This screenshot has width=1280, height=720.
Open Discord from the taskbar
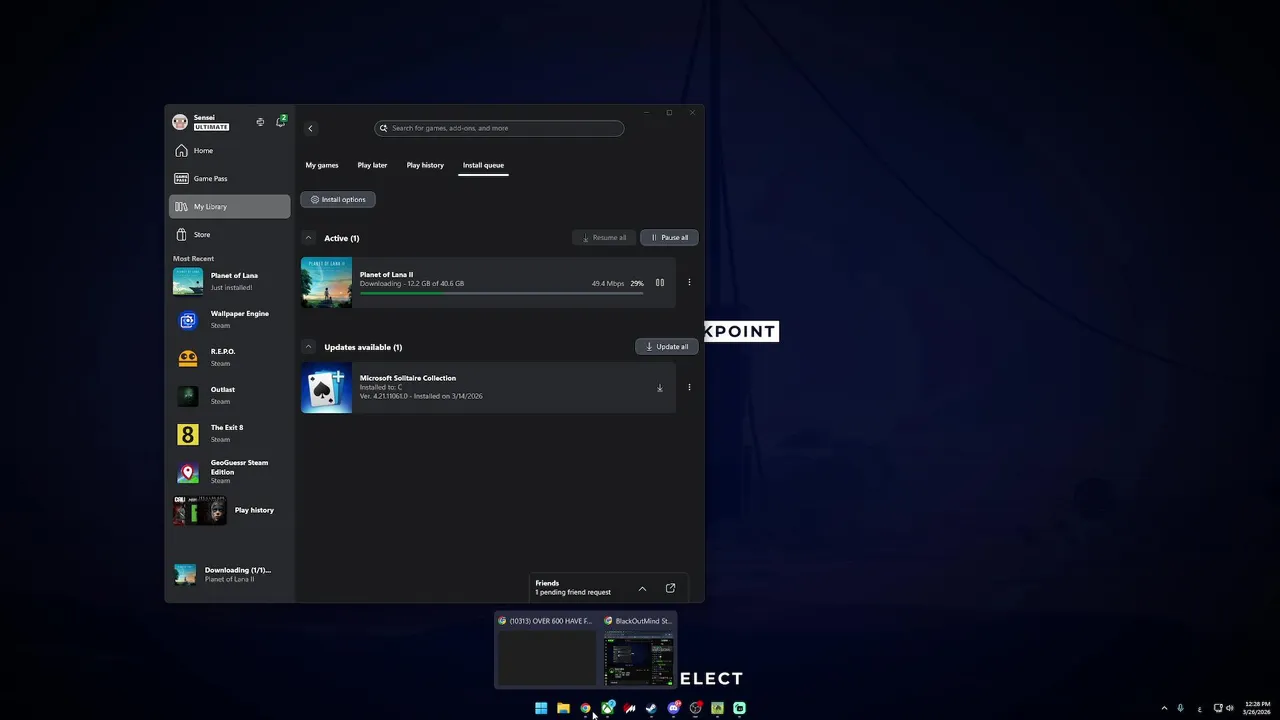coord(673,708)
